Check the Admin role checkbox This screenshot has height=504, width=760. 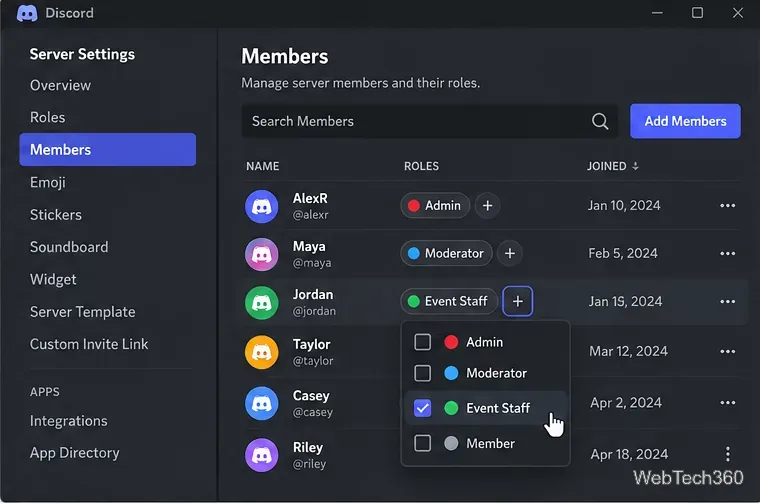(x=422, y=342)
